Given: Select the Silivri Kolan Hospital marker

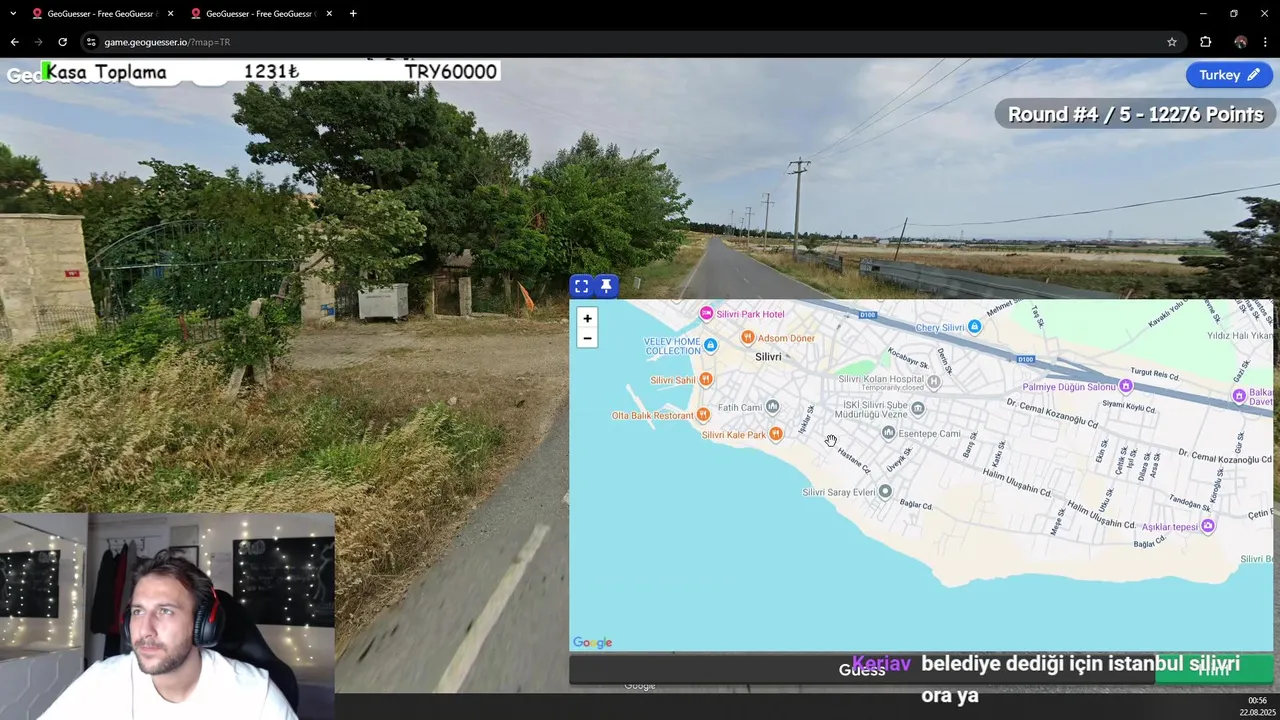Looking at the screenshot, I should click(x=934, y=381).
